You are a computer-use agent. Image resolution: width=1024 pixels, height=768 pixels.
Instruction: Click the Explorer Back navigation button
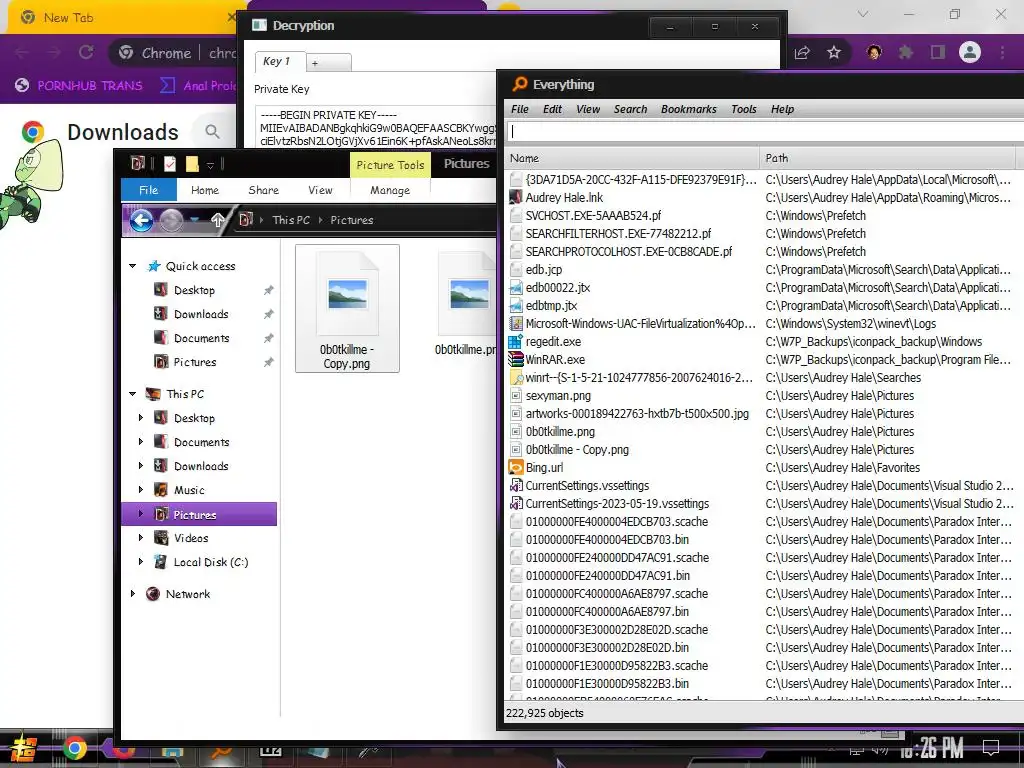tap(142, 221)
